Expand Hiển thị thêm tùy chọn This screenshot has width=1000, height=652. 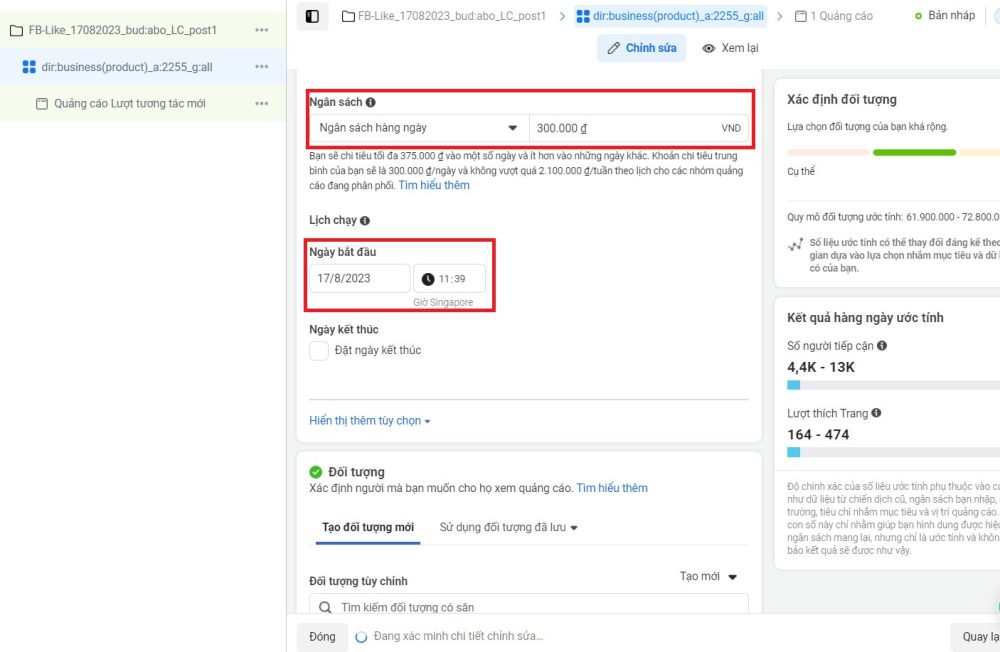370,421
